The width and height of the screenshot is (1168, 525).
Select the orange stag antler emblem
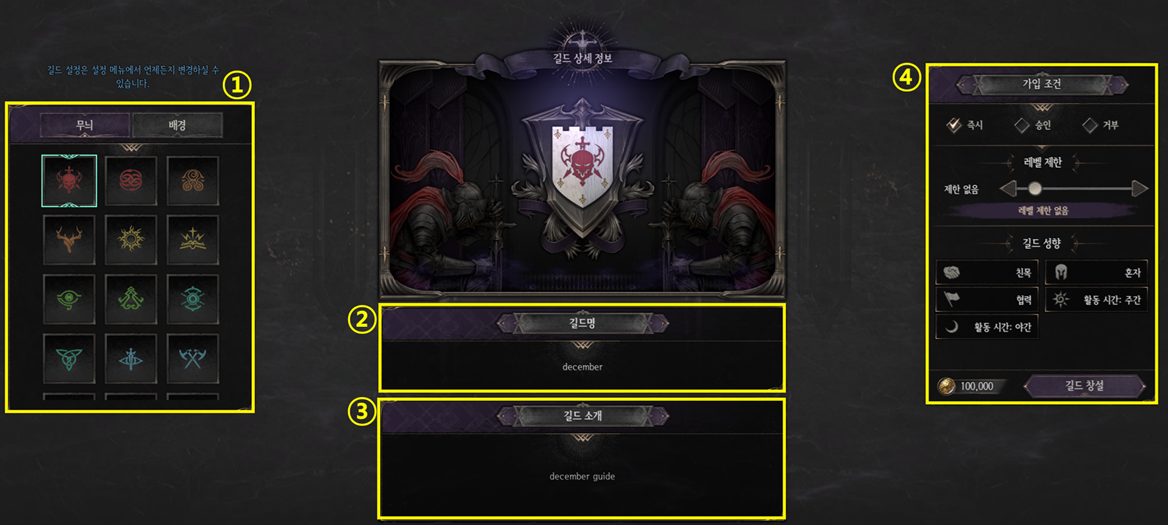[x=69, y=240]
